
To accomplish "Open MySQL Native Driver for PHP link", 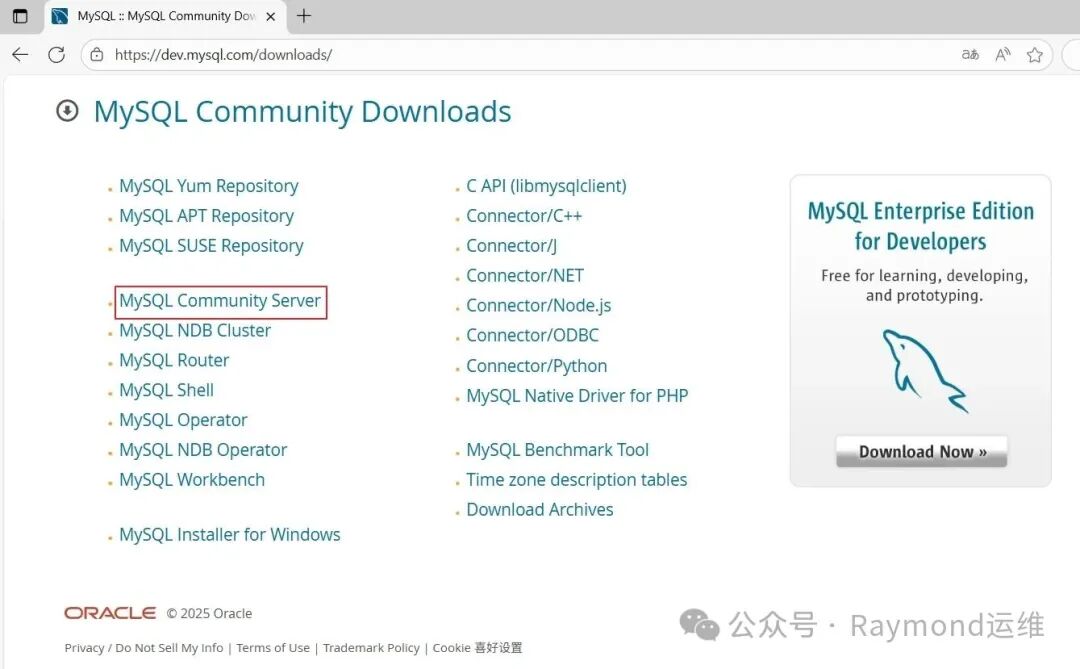I will (577, 395).
